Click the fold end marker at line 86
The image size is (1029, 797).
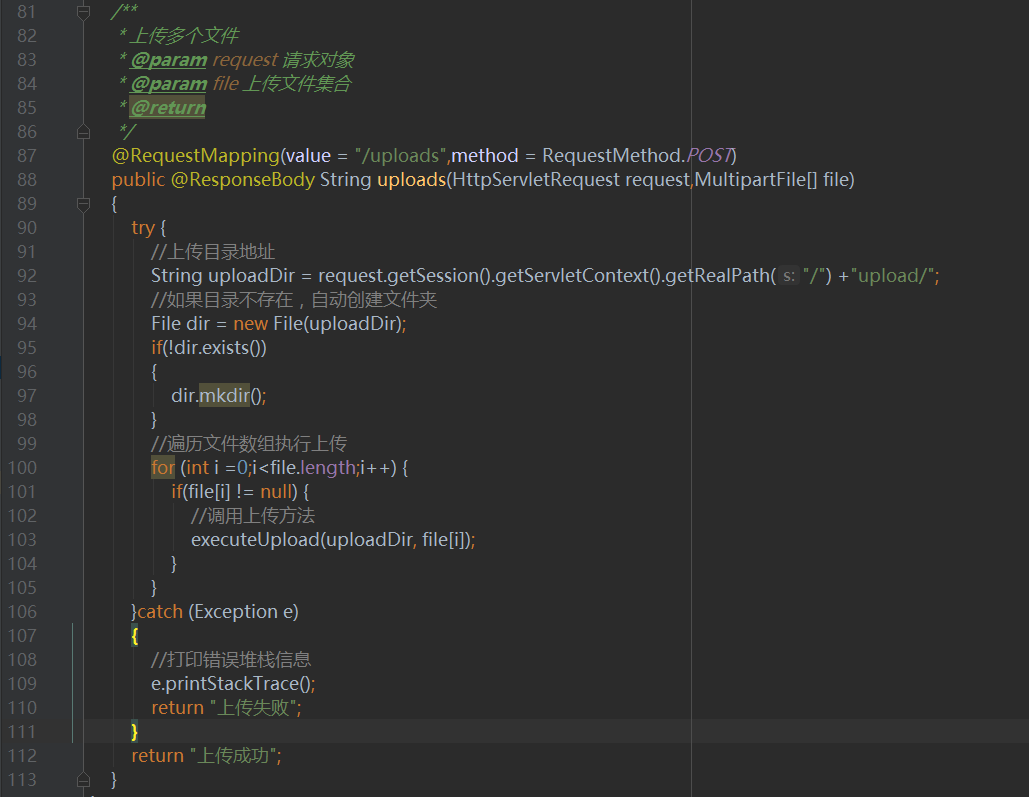[x=83, y=132]
